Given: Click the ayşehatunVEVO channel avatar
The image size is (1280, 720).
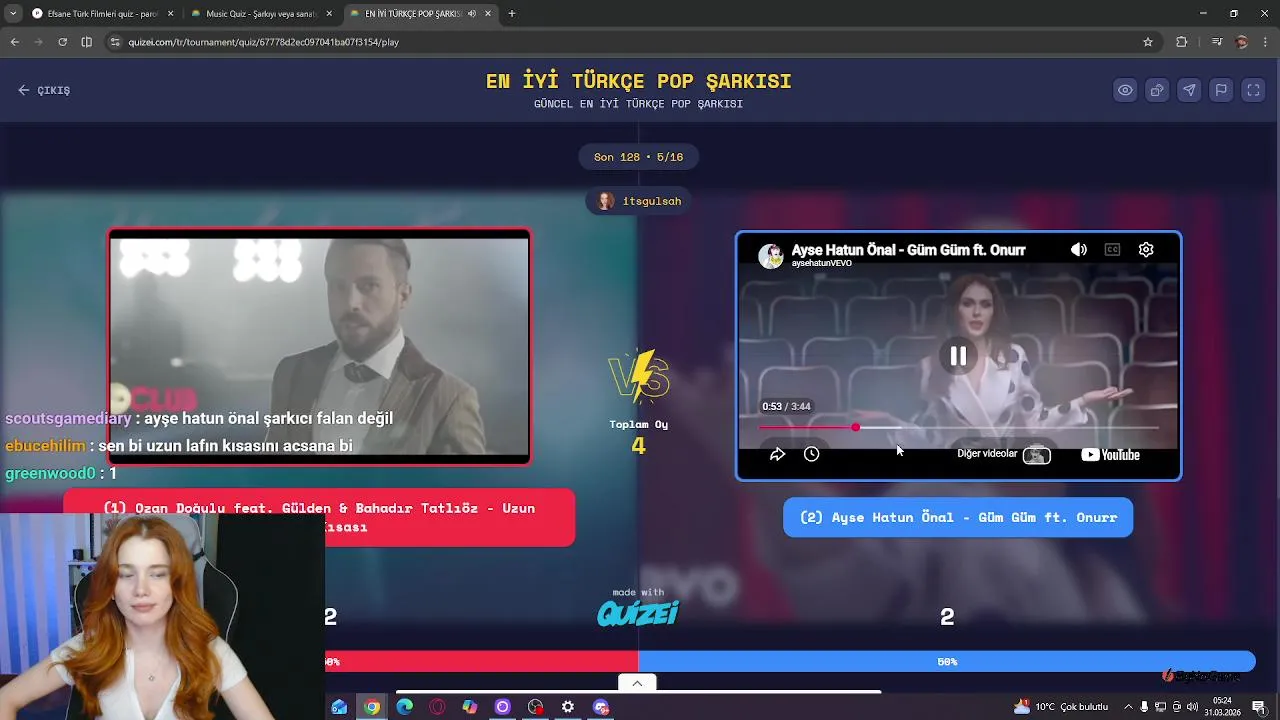Looking at the screenshot, I should [x=770, y=256].
